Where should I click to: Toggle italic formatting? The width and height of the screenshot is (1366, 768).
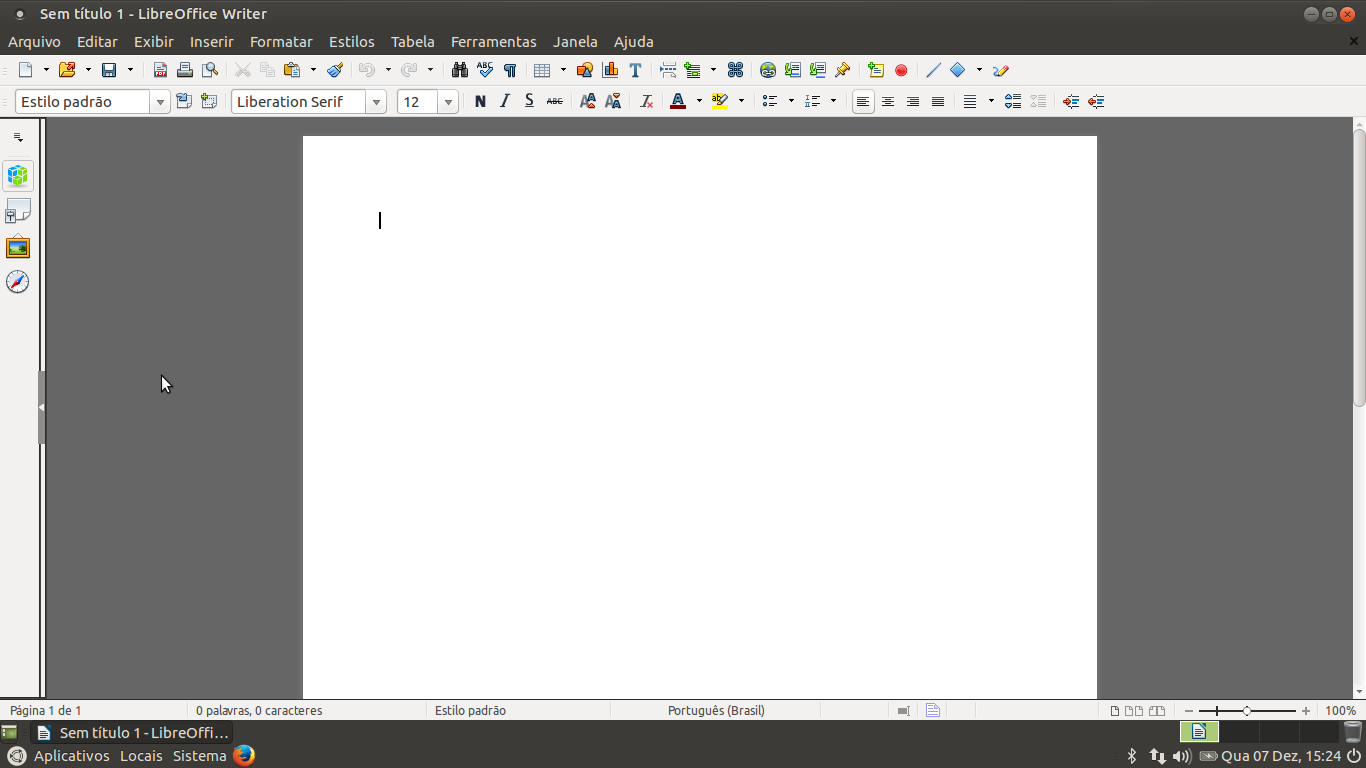pyautogui.click(x=505, y=101)
